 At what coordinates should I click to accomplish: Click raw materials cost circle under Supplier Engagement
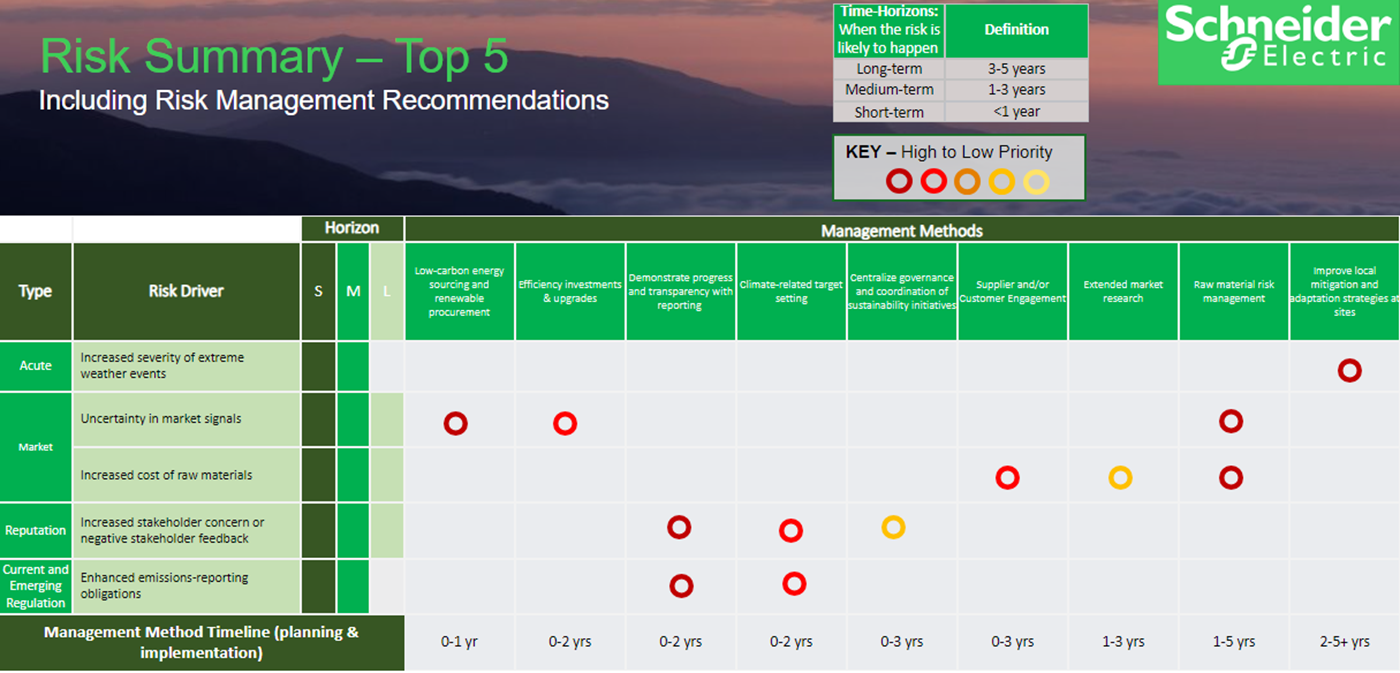point(1007,478)
